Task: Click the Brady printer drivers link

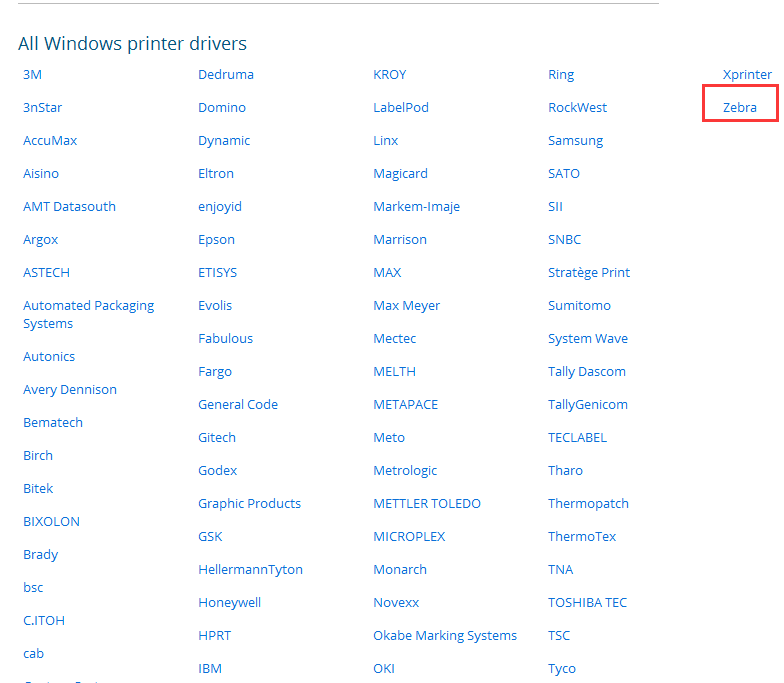Action: point(40,554)
